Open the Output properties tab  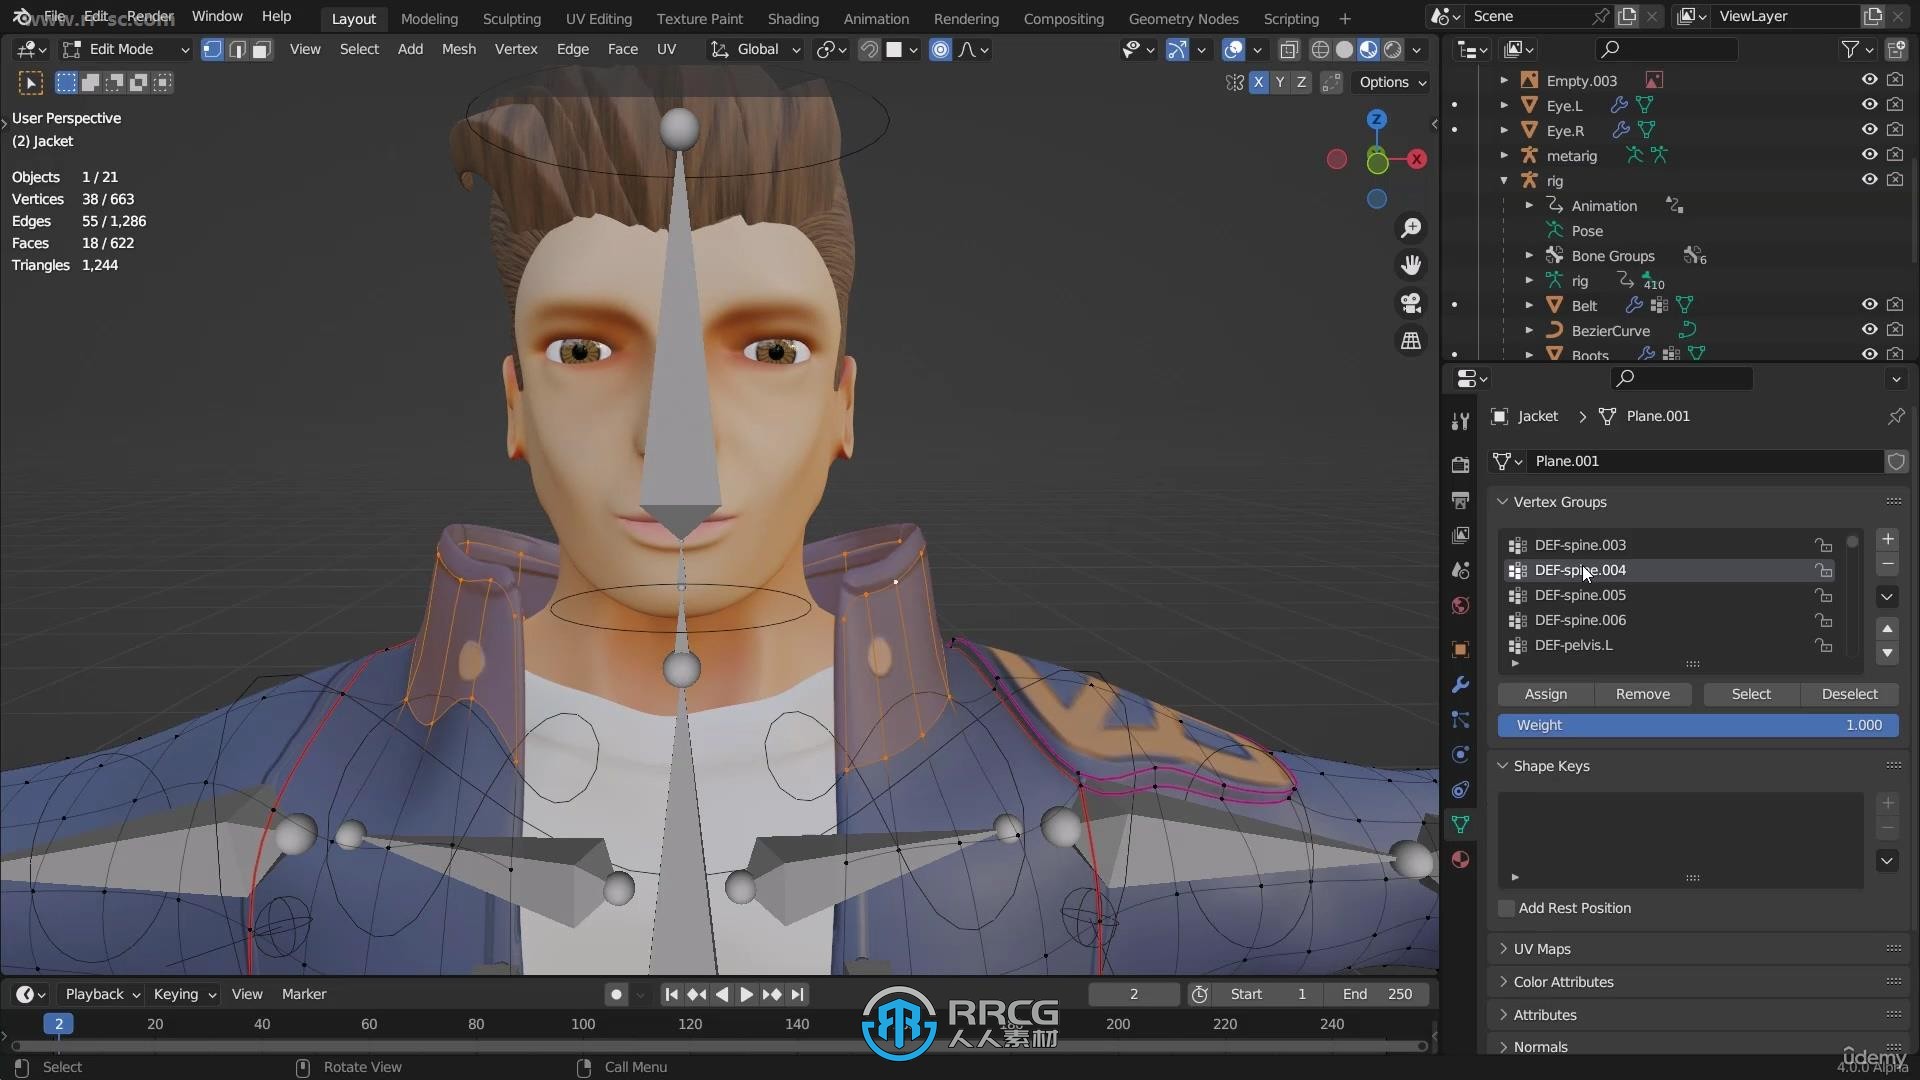tap(1461, 500)
